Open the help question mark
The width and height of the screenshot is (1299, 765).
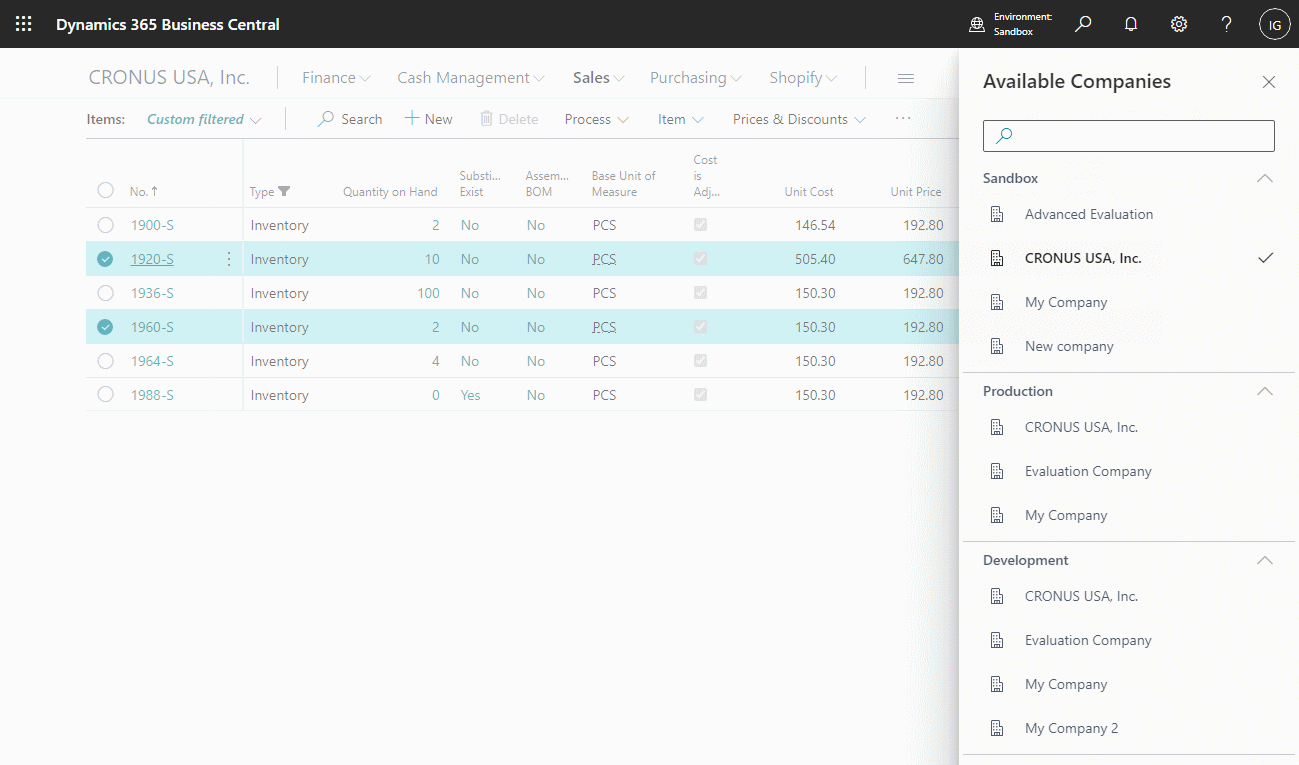coord(1227,24)
